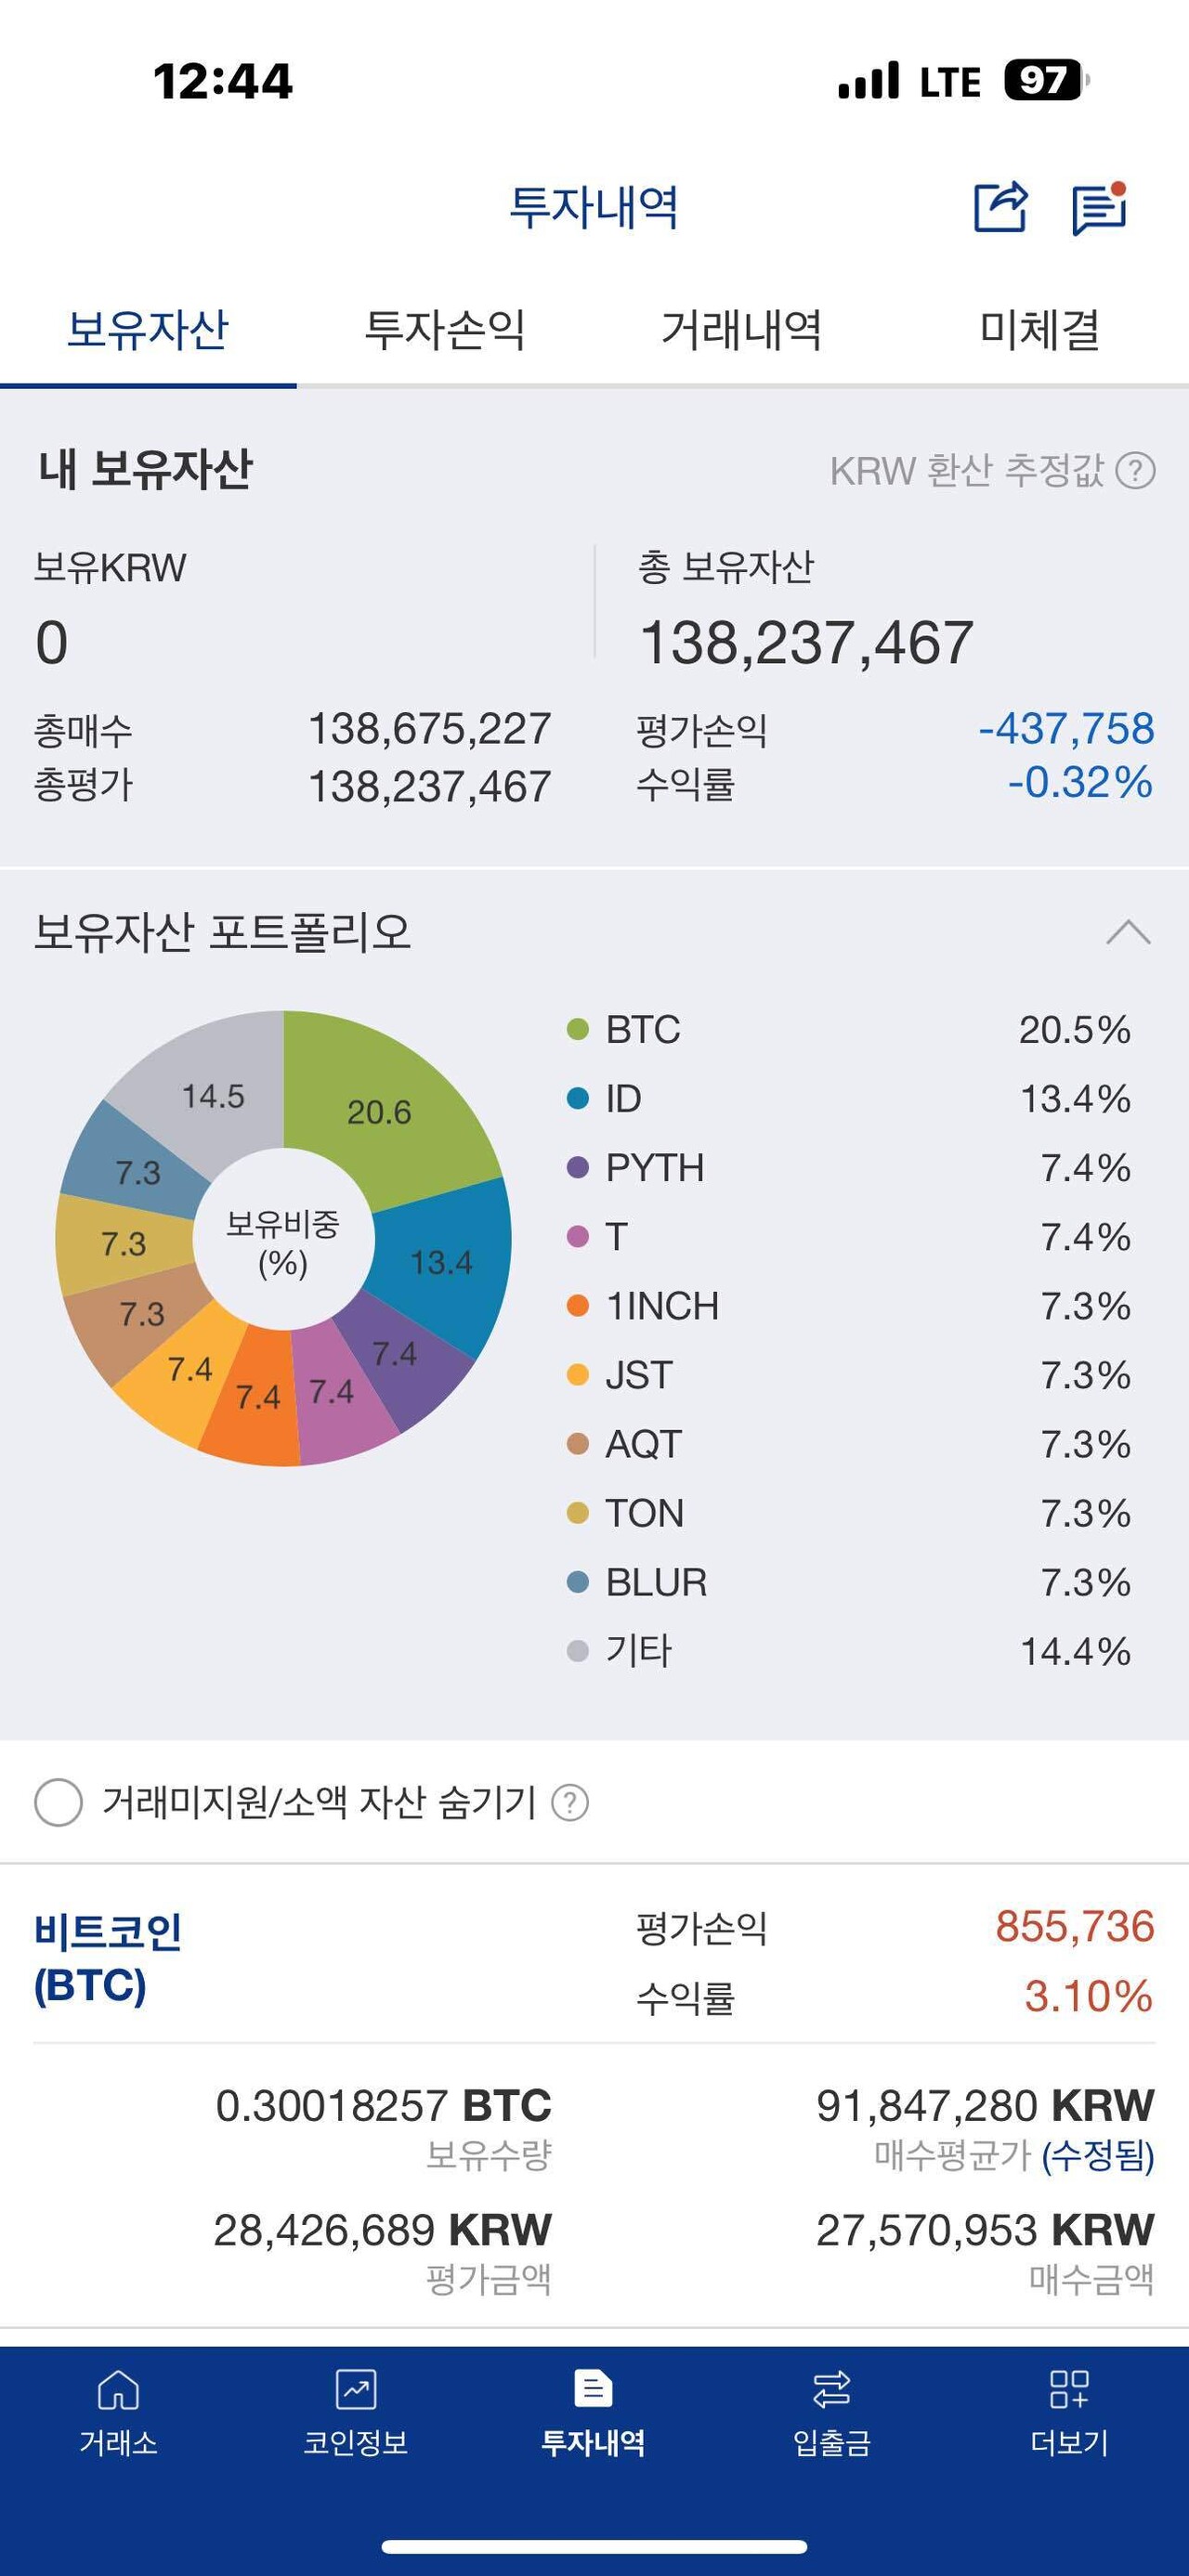Tap the green BTC color dot in the legend
The image size is (1189, 2576).
point(578,1028)
